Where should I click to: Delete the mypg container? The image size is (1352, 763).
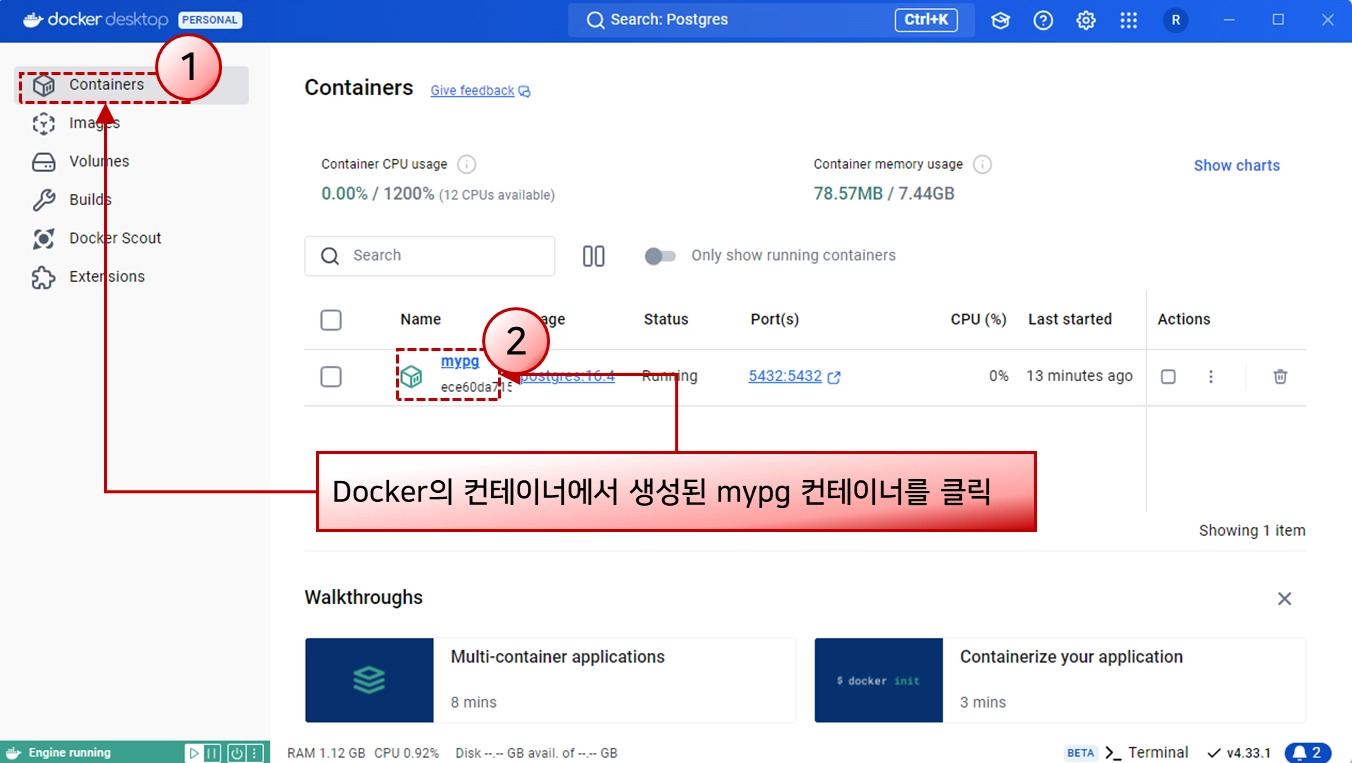coord(1280,377)
